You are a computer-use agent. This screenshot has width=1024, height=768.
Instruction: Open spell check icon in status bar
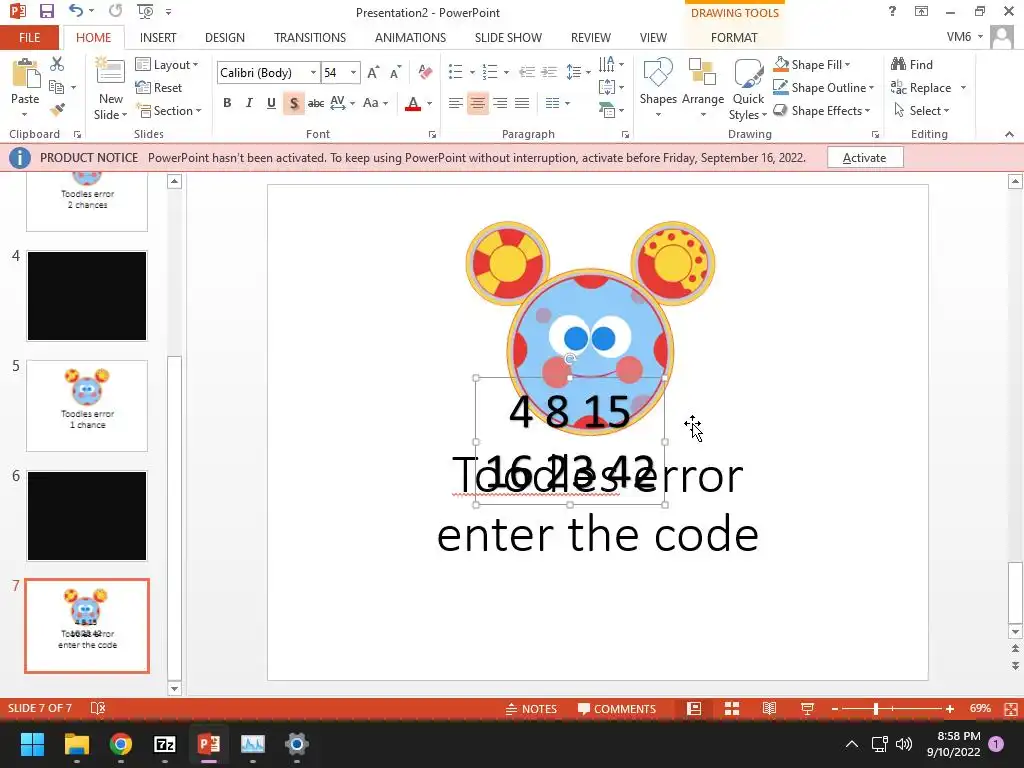(98, 708)
